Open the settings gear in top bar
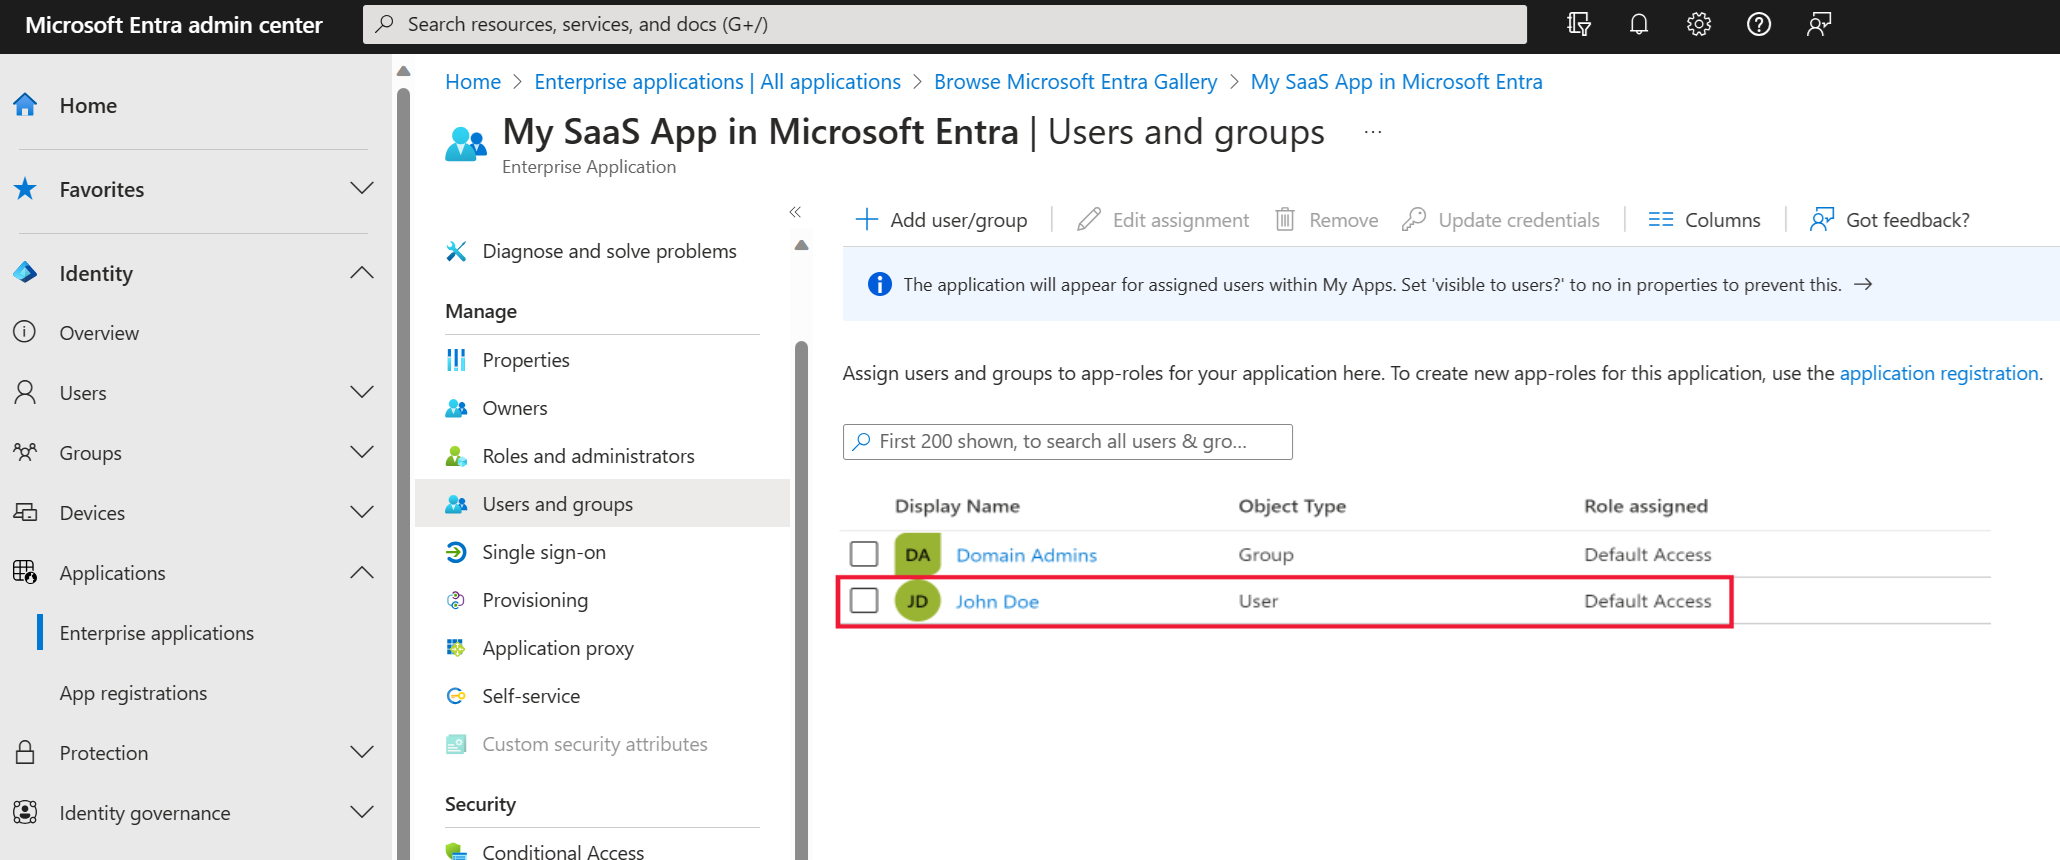 1699,24
